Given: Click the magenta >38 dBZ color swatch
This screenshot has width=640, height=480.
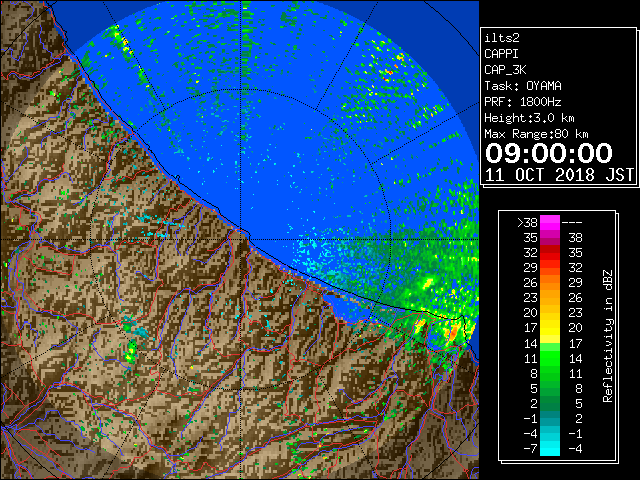Looking at the screenshot, I should [550, 223].
